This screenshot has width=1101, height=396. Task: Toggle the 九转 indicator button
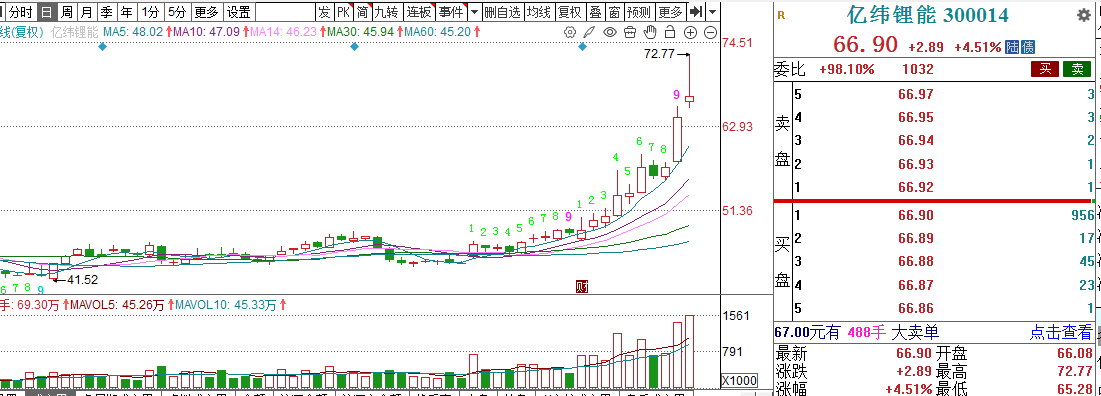point(388,12)
